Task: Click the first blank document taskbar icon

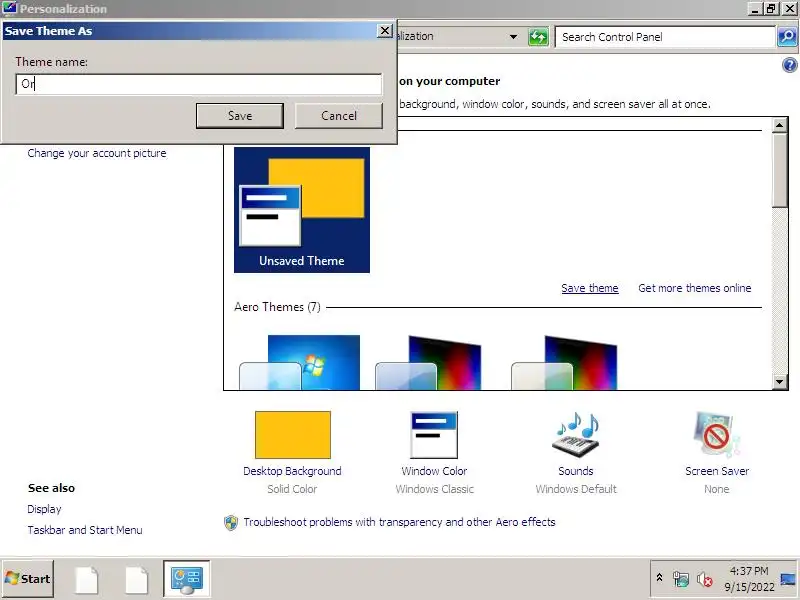Action: pos(87,580)
